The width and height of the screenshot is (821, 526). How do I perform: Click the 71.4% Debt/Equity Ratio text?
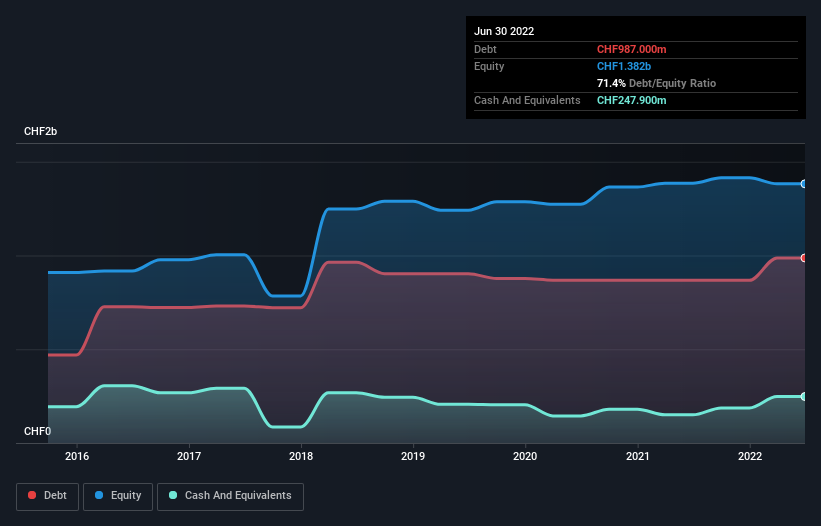point(656,83)
